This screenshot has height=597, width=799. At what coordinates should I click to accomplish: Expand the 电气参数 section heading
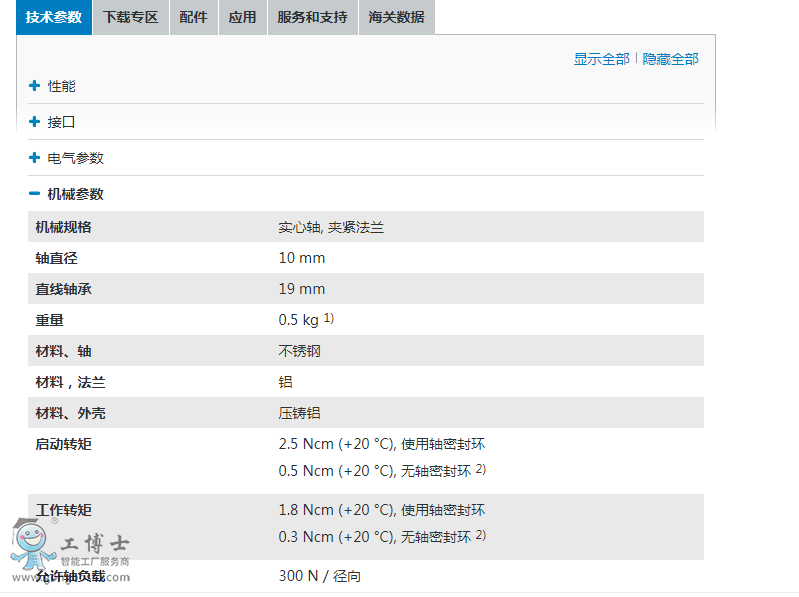click(76, 158)
